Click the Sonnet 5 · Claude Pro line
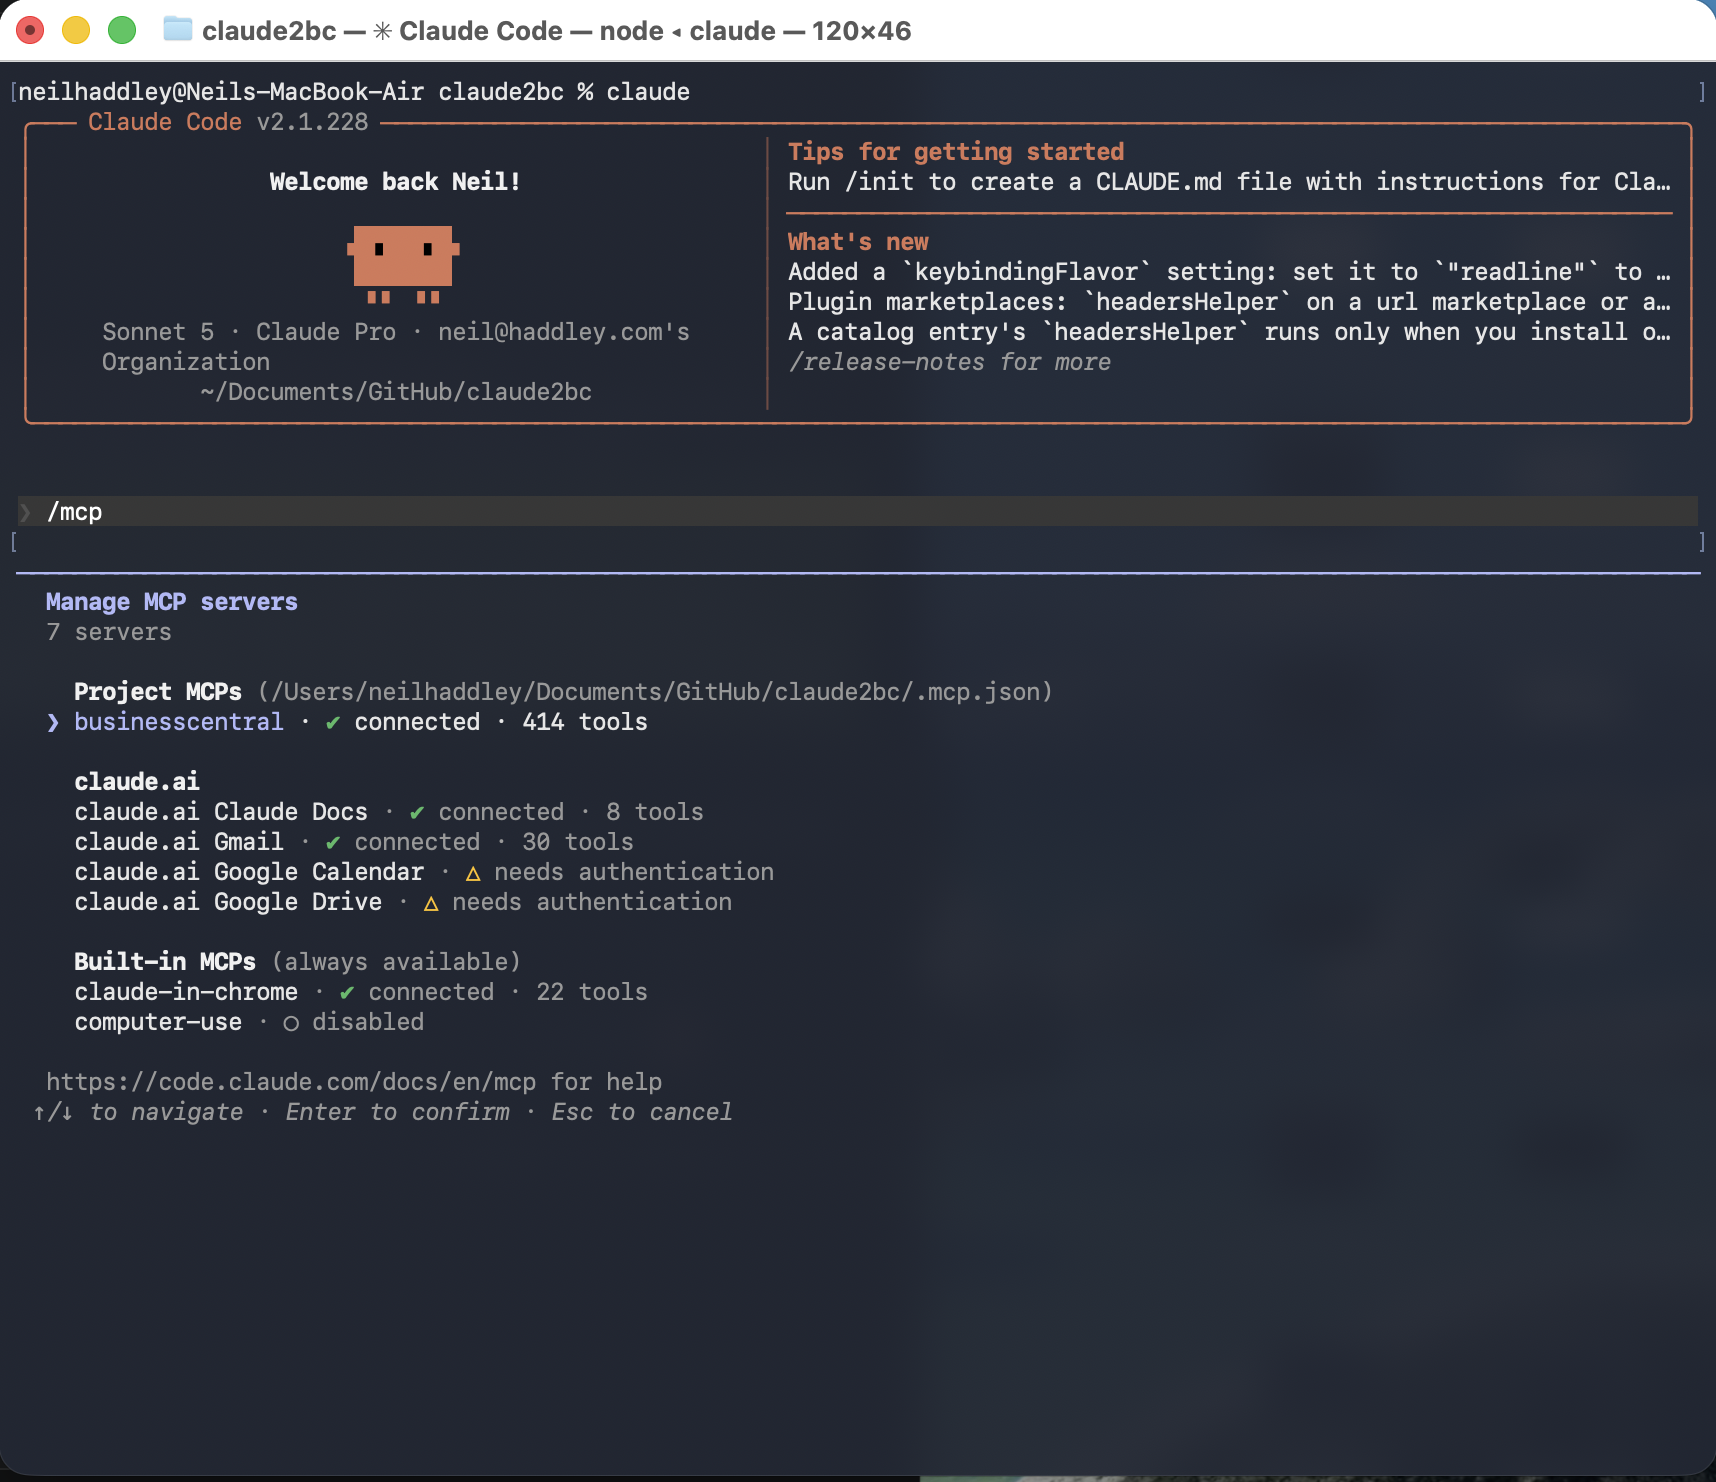Viewport: 1716px width, 1482px height. pyautogui.click(x=396, y=332)
